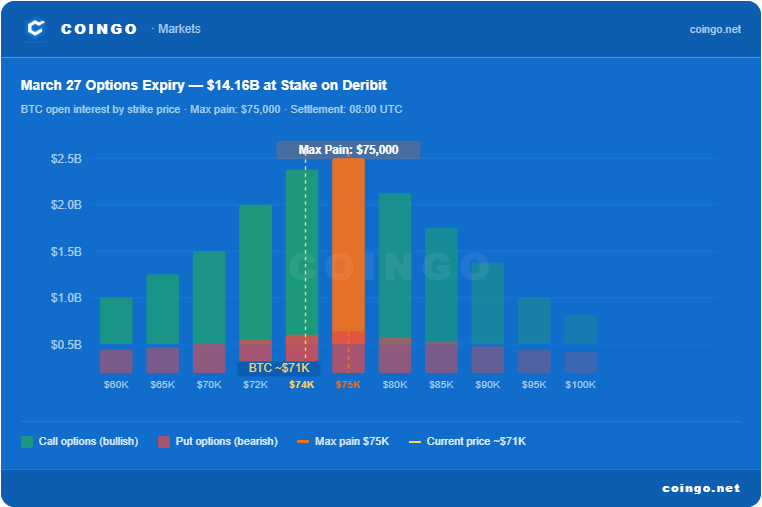Click the coingo.net footer link

701,488
